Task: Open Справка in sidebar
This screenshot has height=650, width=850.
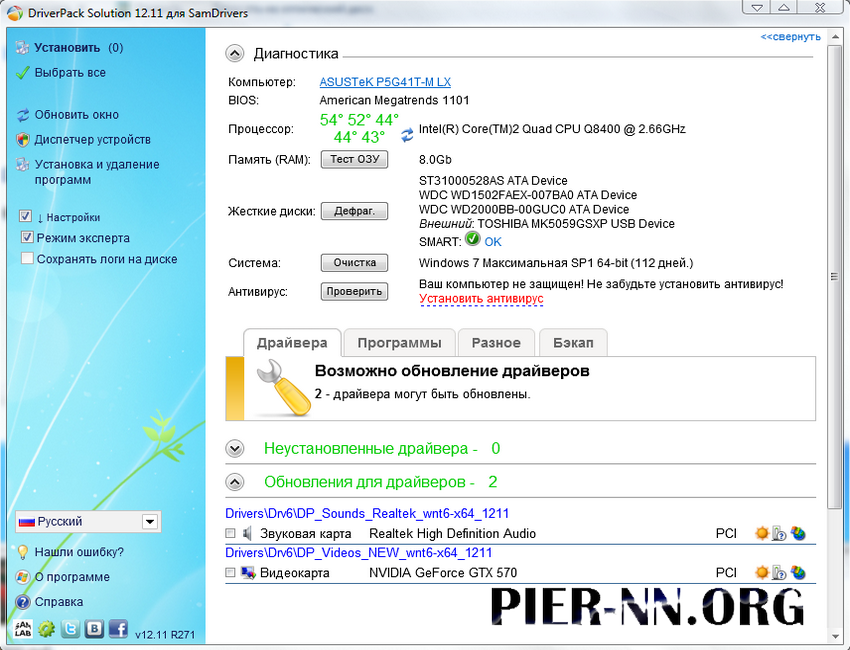Action: (59, 602)
